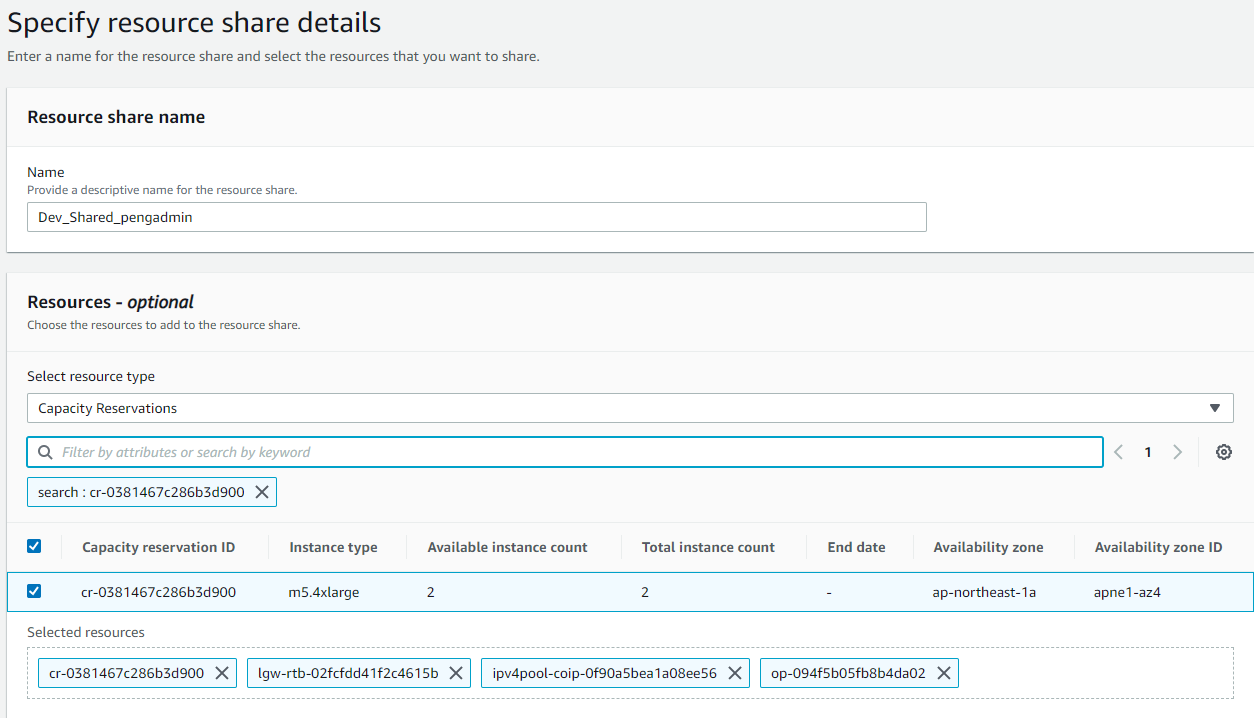Screen dimensions: 1254x718
Task: Expand the Capacity Reservations type selector
Action: click(x=1215, y=407)
